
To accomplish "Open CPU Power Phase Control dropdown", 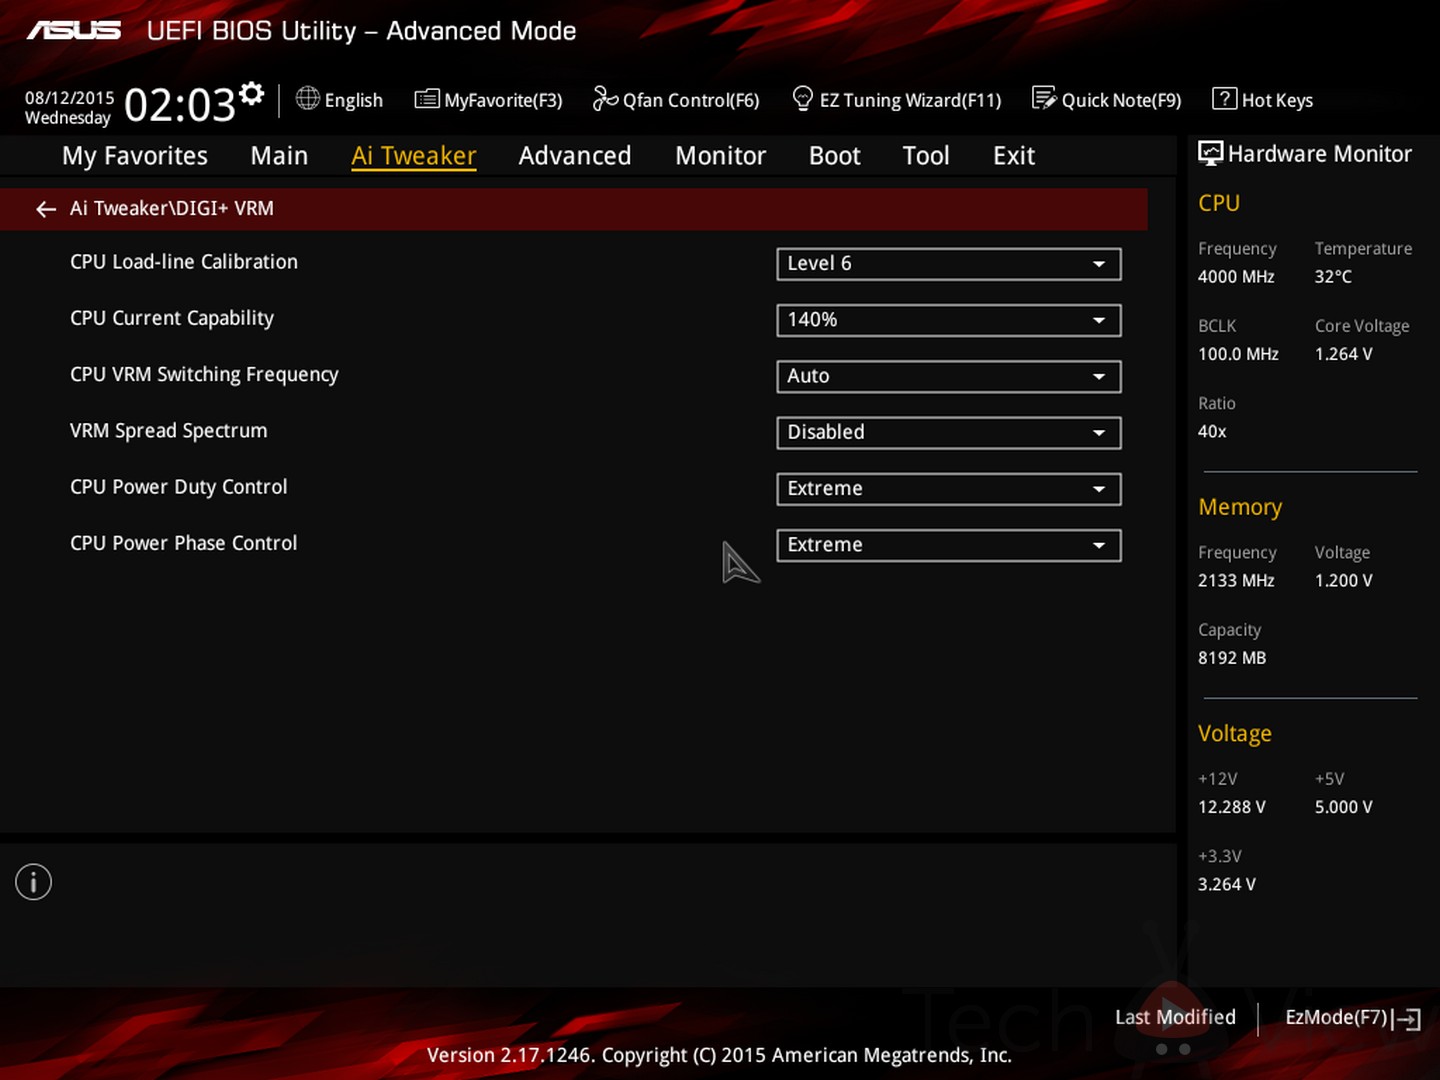I will coord(948,545).
